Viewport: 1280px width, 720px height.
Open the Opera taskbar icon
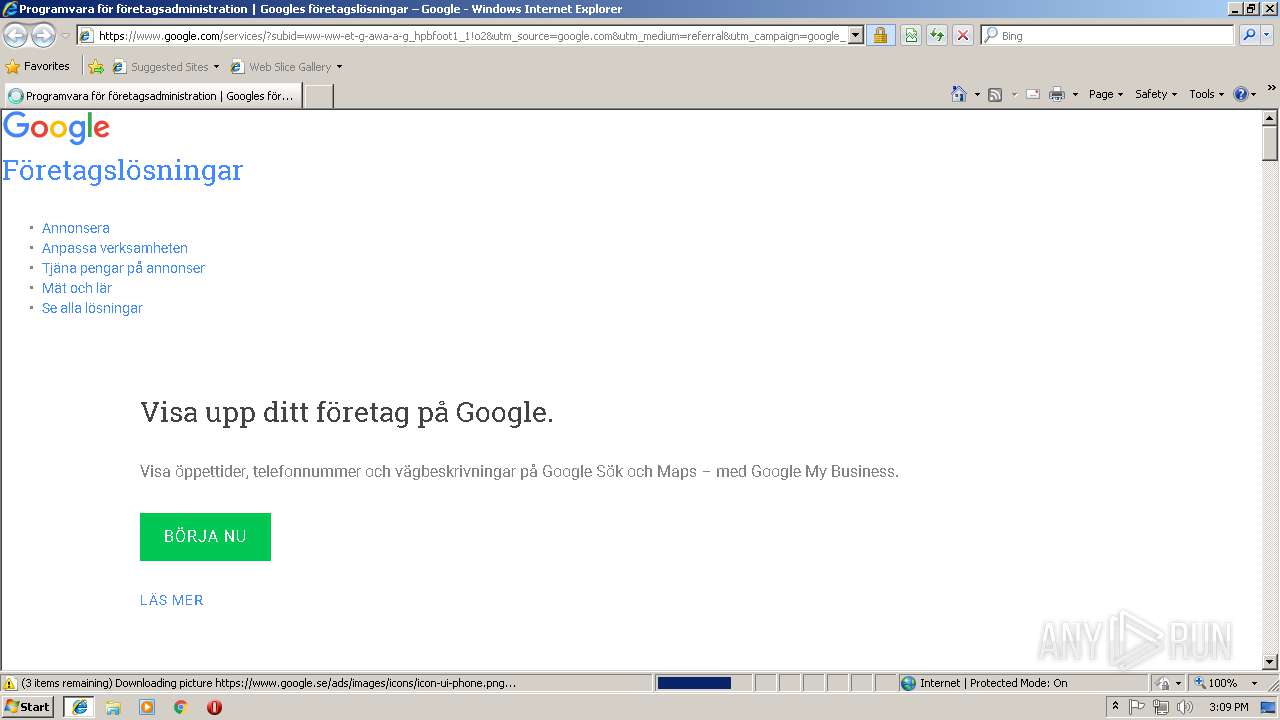pos(214,707)
